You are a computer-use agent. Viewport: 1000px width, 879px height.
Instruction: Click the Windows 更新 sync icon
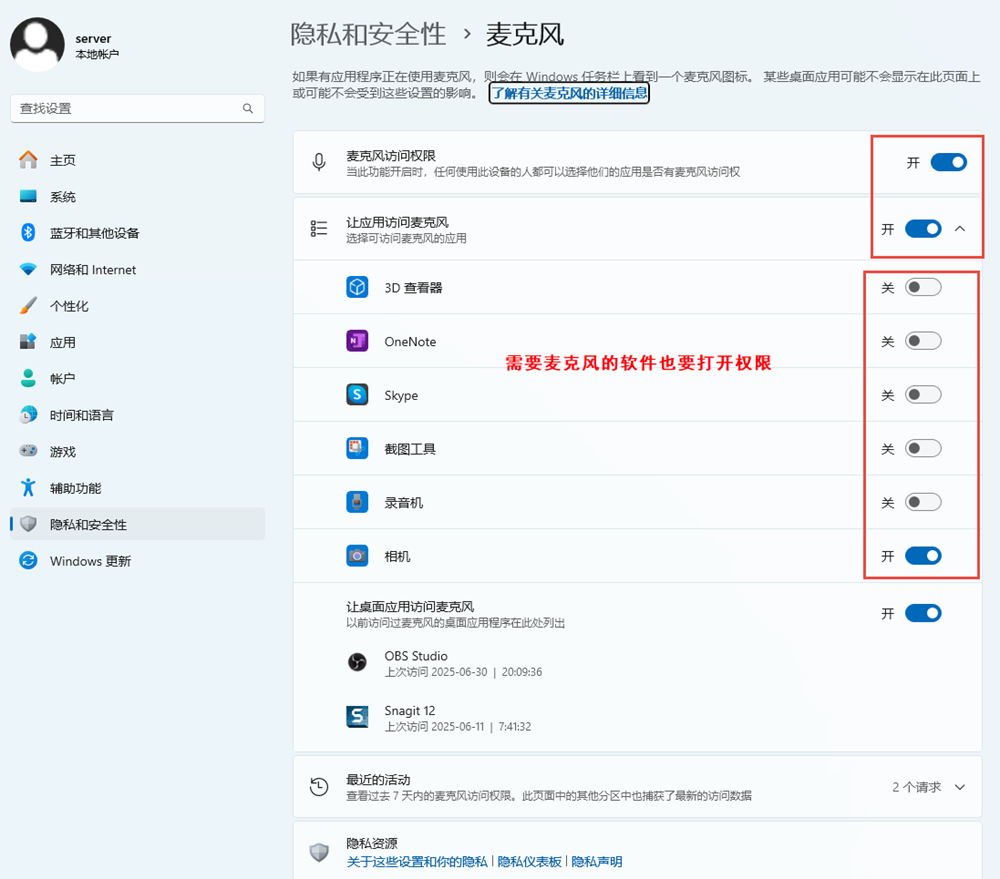click(28, 561)
